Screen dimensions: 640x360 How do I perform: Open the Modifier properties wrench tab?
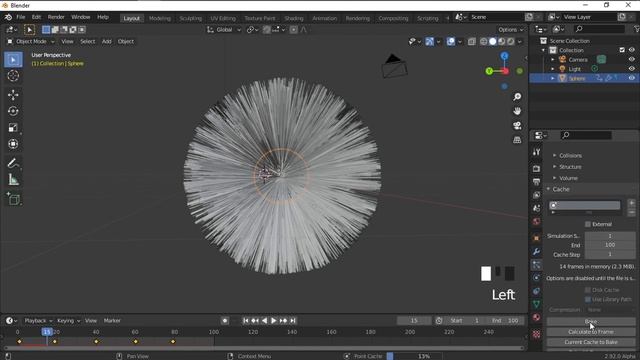(x=536, y=251)
